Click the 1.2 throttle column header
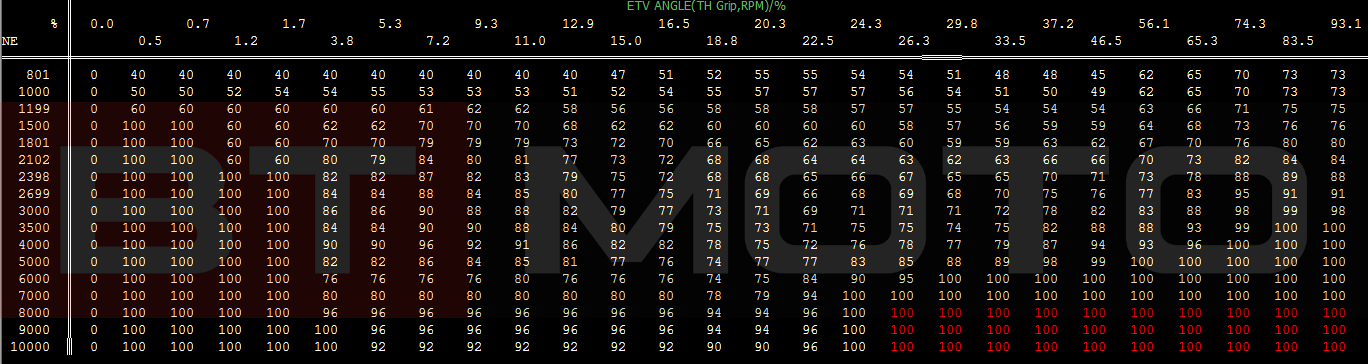The image size is (1368, 364). click(x=246, y=41)
